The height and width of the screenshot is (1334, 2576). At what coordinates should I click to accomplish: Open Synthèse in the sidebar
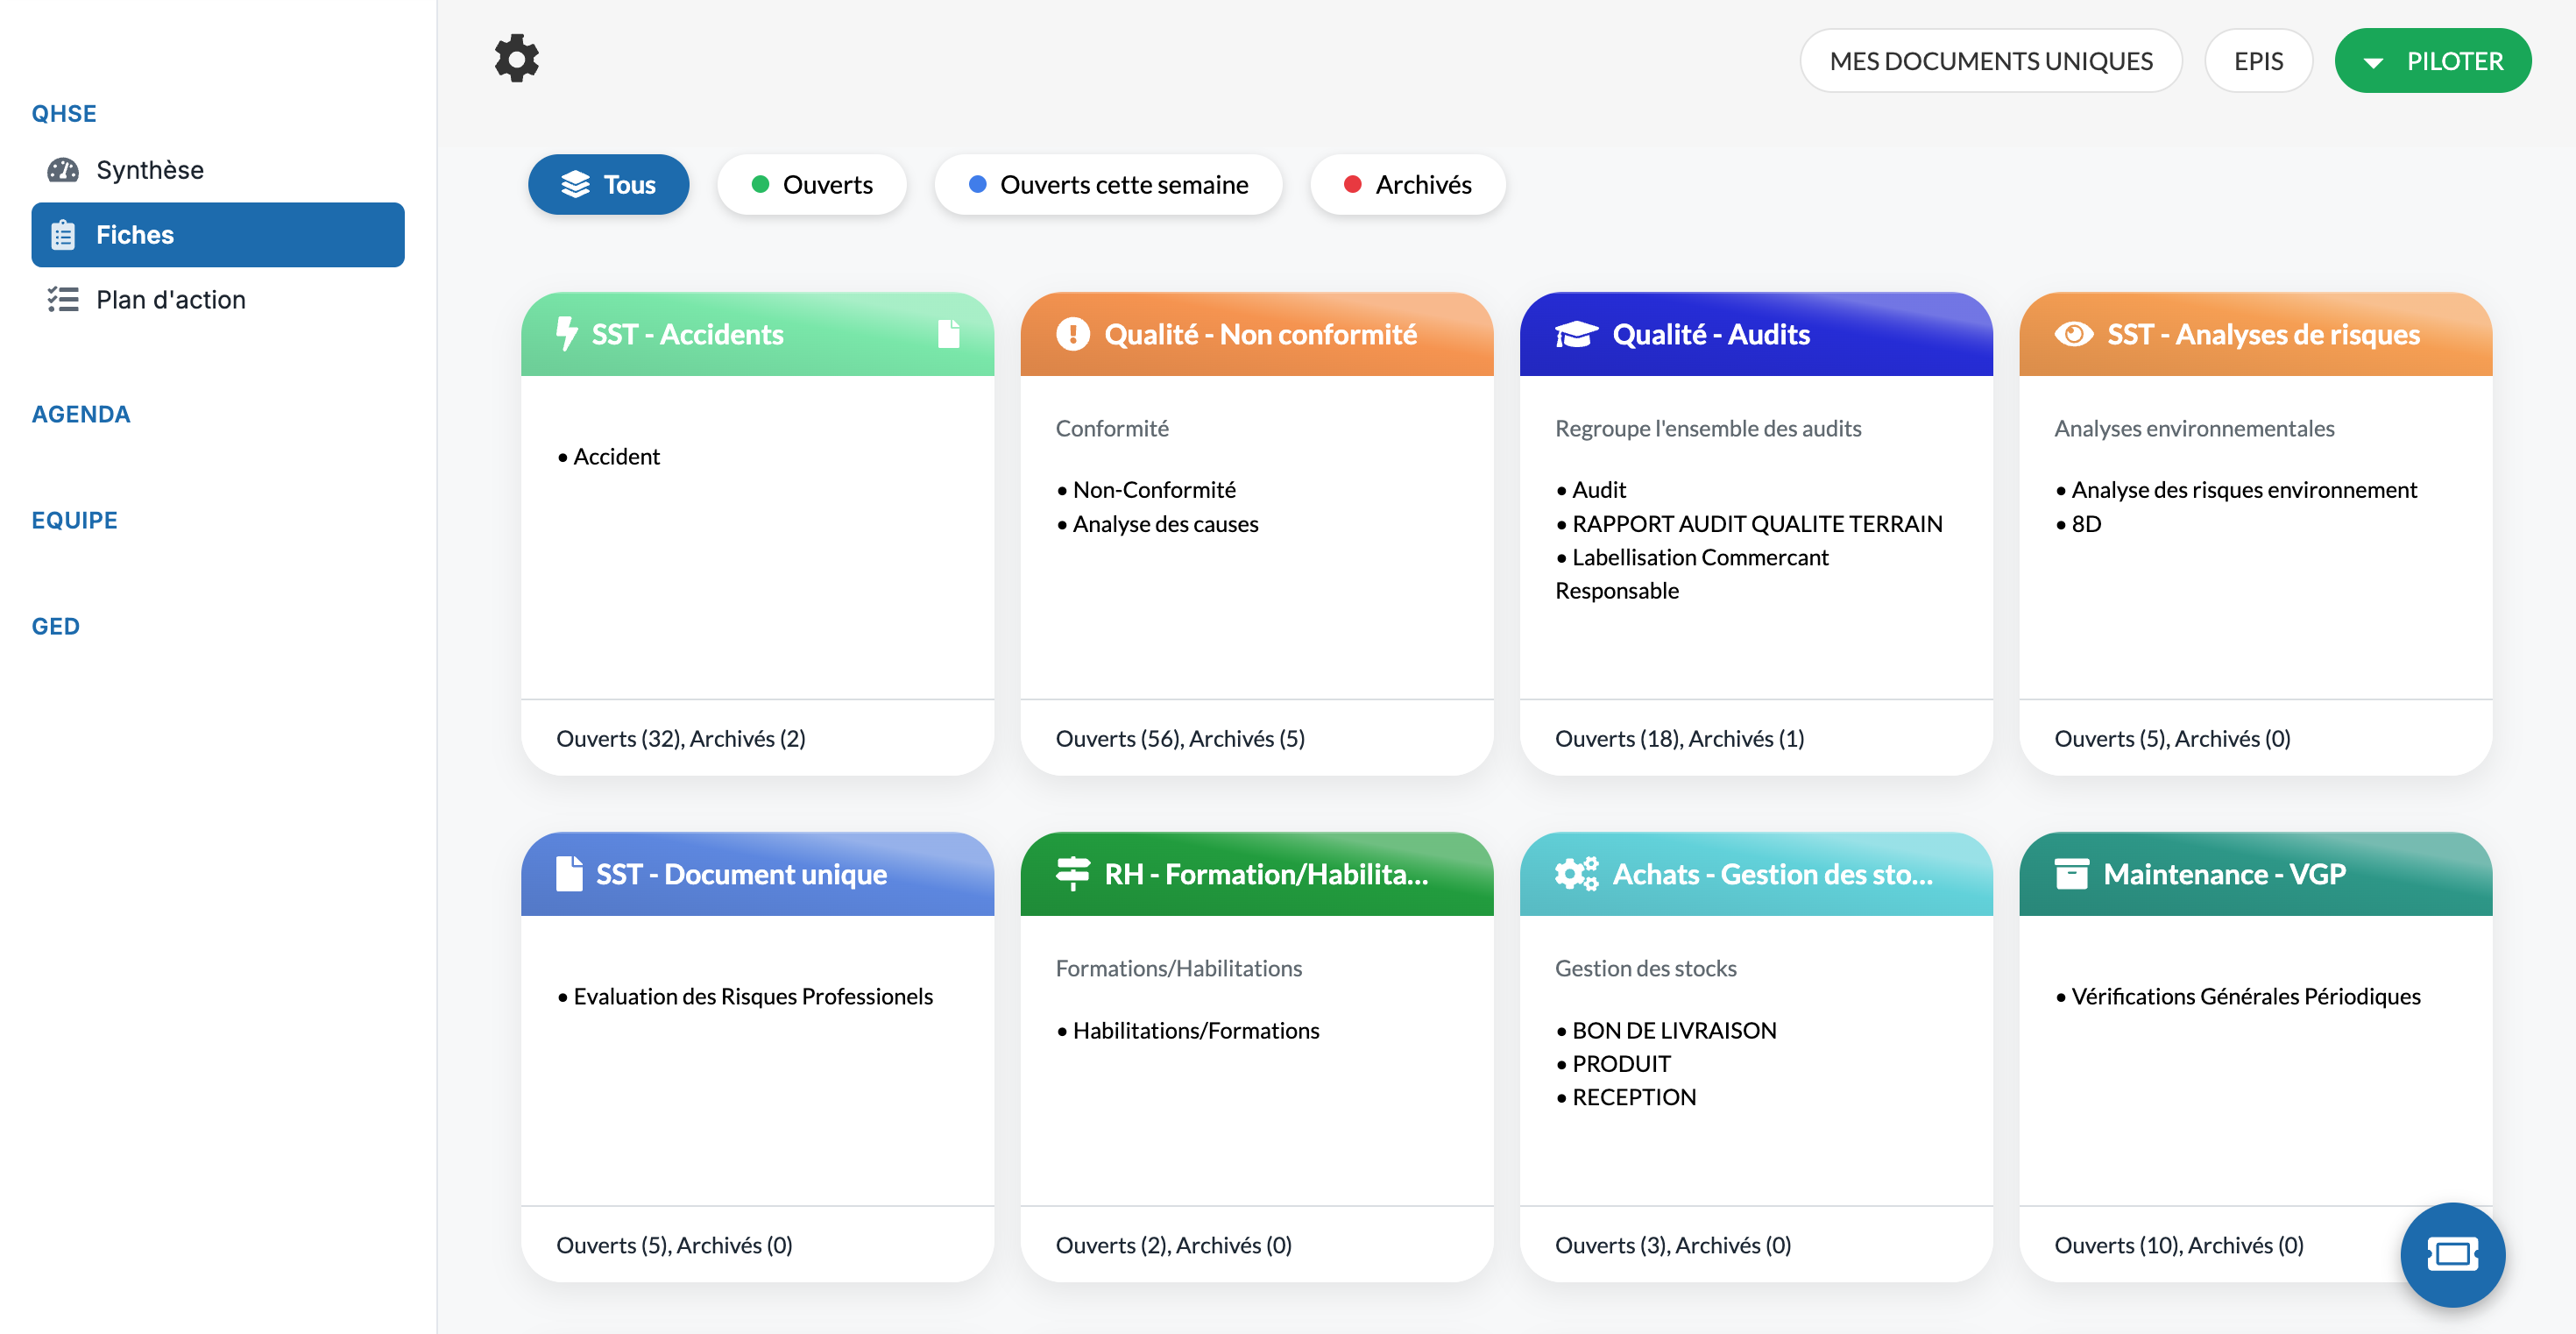[x=149, y=170]
